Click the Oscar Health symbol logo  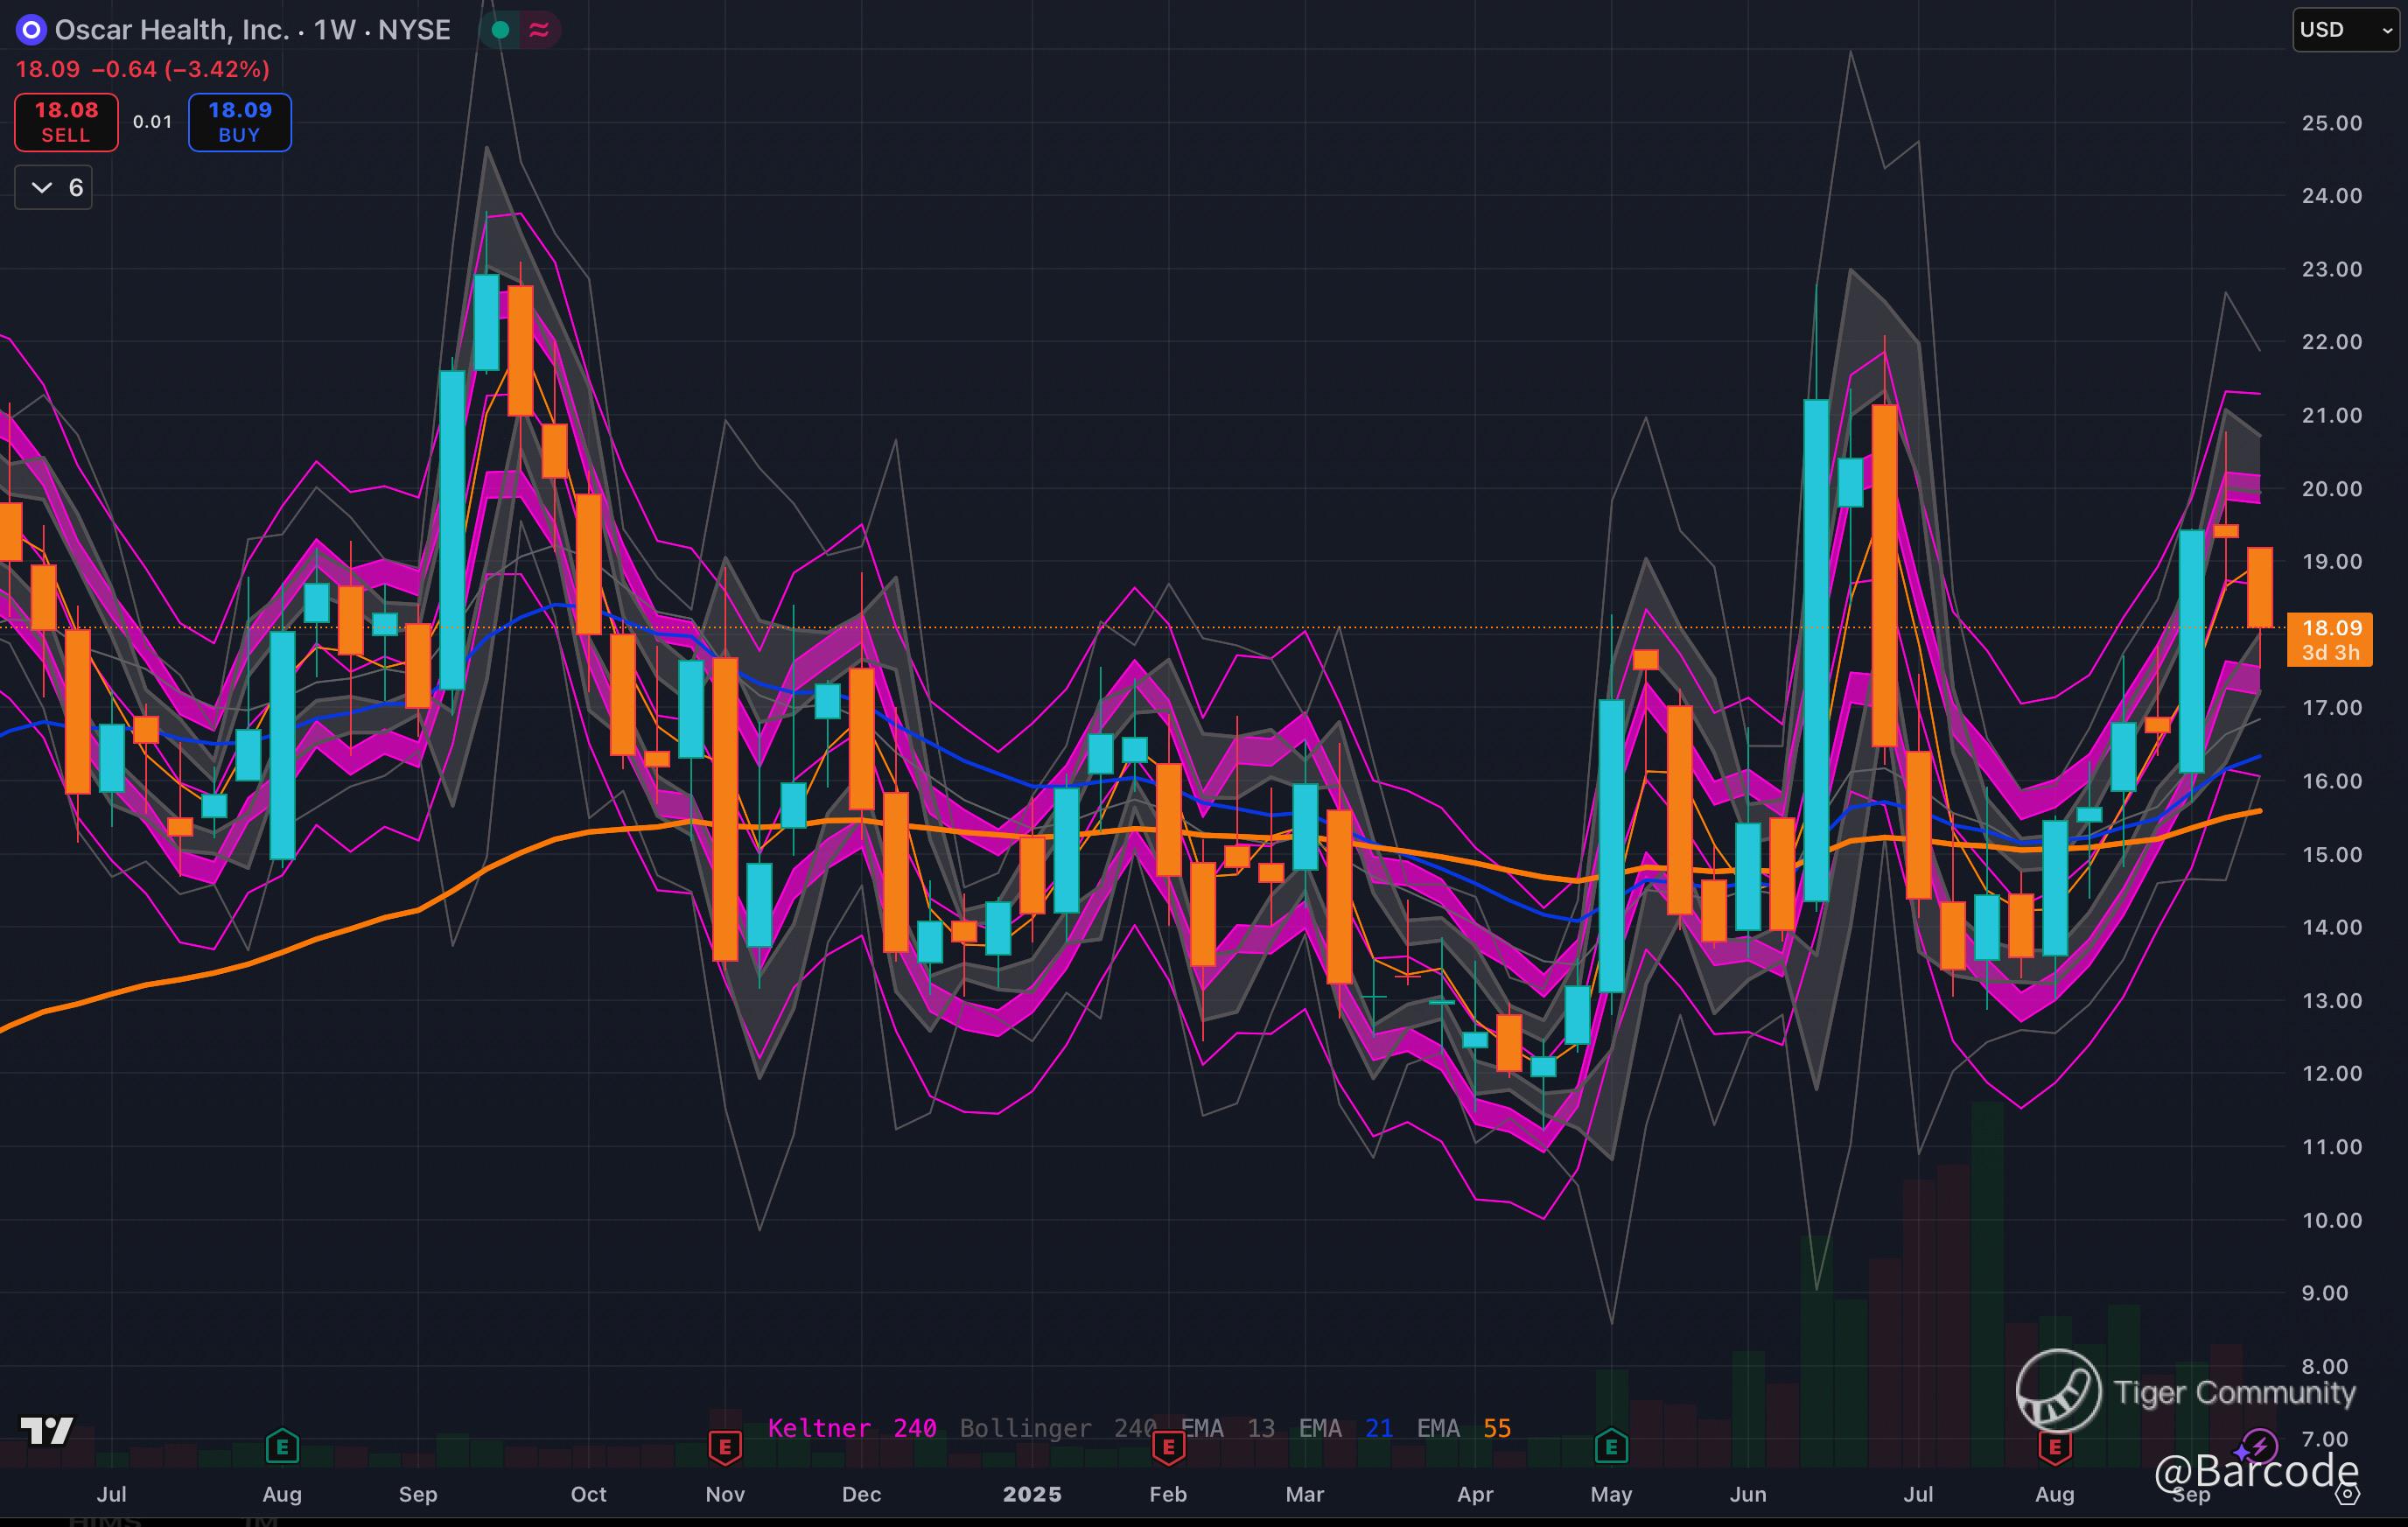click(31, 30)
